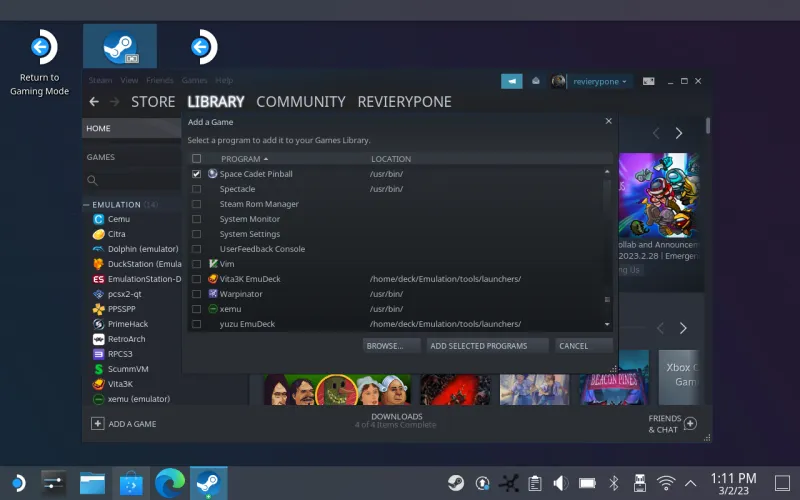Open the Bluetooth tray icon

615,483
